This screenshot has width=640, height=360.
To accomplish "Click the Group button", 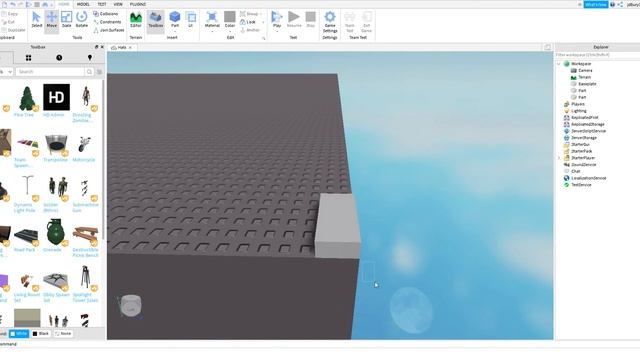I will [x=249, y=14].
